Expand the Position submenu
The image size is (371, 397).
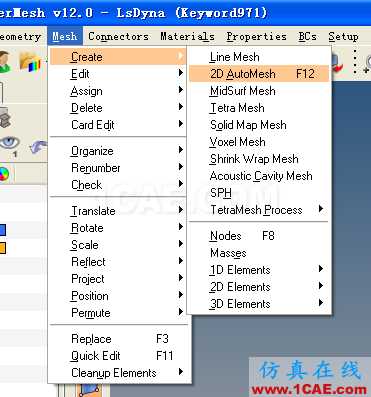tap(118, 296)
